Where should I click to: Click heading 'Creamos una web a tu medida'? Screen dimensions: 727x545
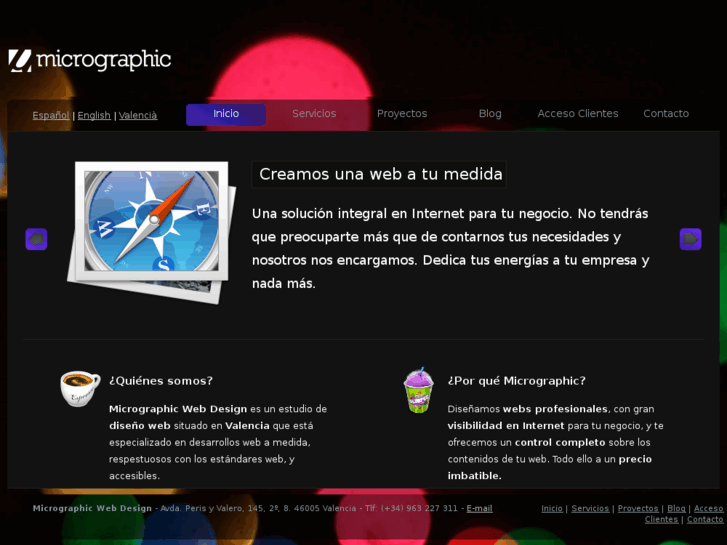click(381, 174)
